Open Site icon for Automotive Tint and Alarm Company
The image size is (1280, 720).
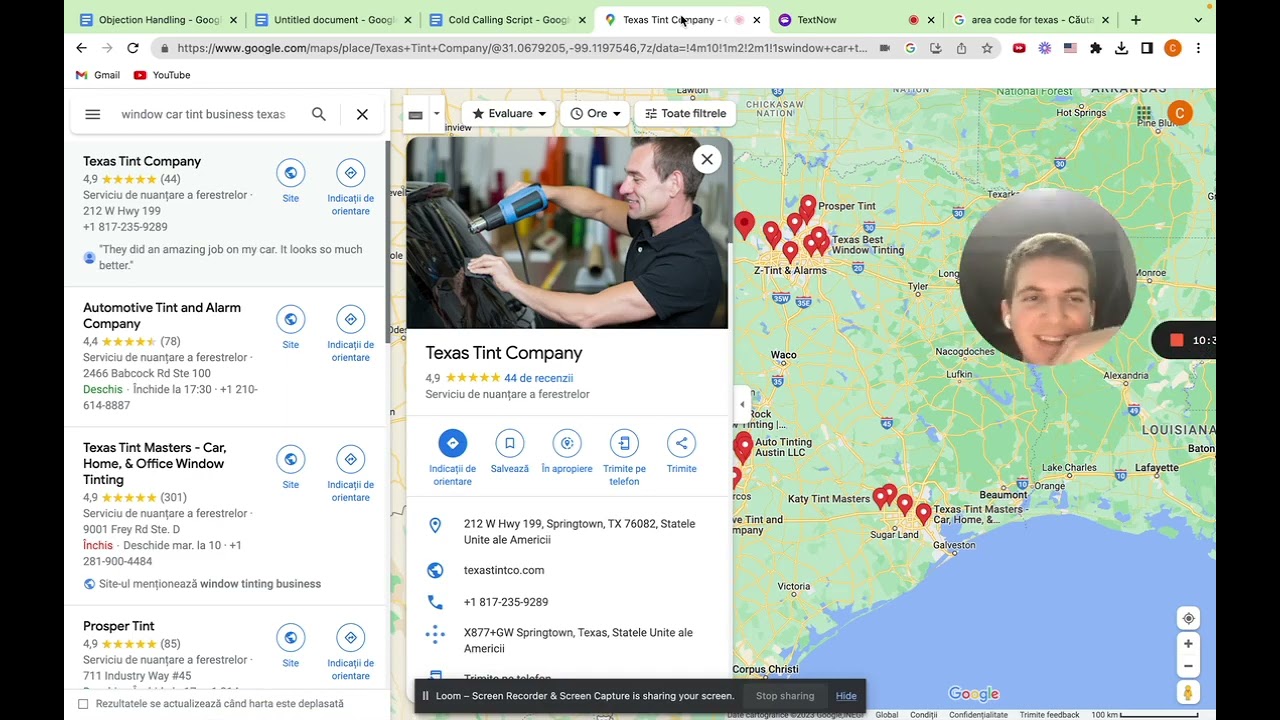pyautogui.click(x=290, y=320)
